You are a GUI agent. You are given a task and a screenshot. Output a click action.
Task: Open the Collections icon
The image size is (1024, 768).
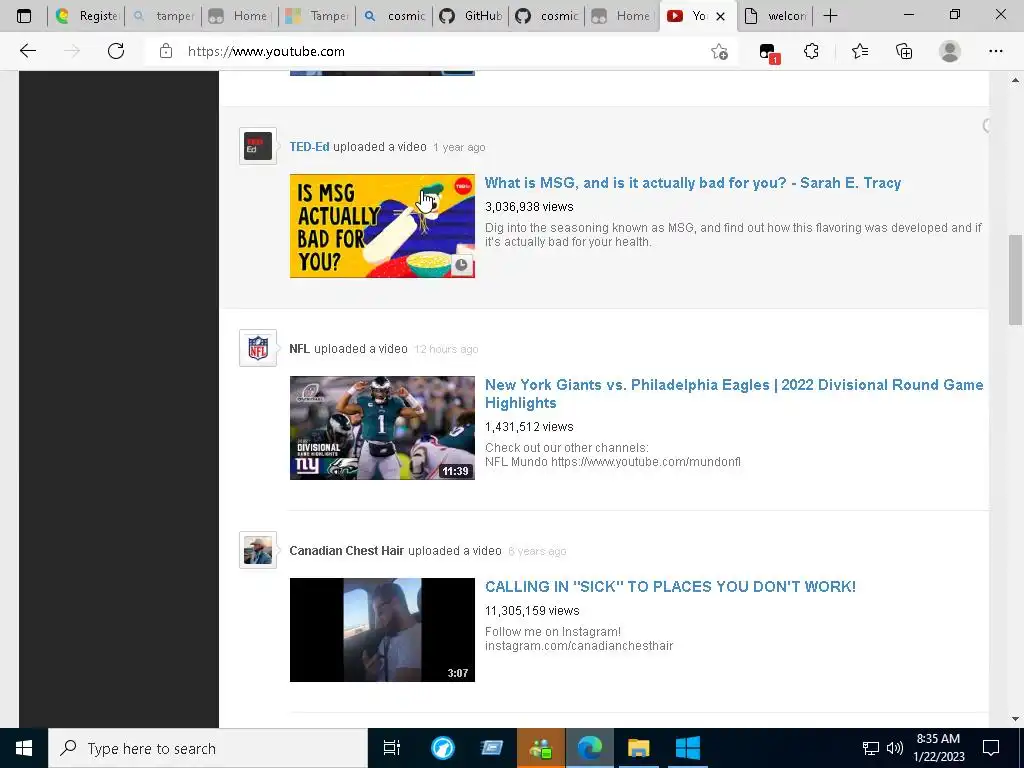coord(904,51)
